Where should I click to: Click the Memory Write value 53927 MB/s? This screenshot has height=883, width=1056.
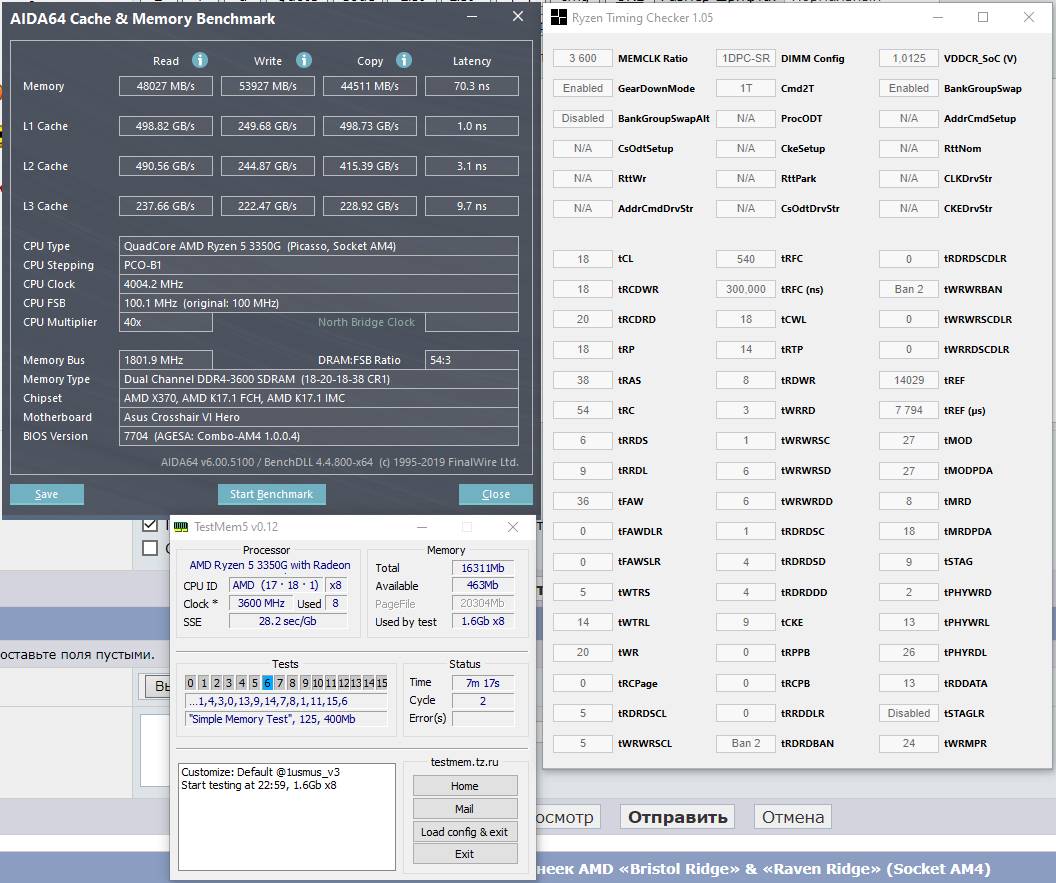[267, 86]
